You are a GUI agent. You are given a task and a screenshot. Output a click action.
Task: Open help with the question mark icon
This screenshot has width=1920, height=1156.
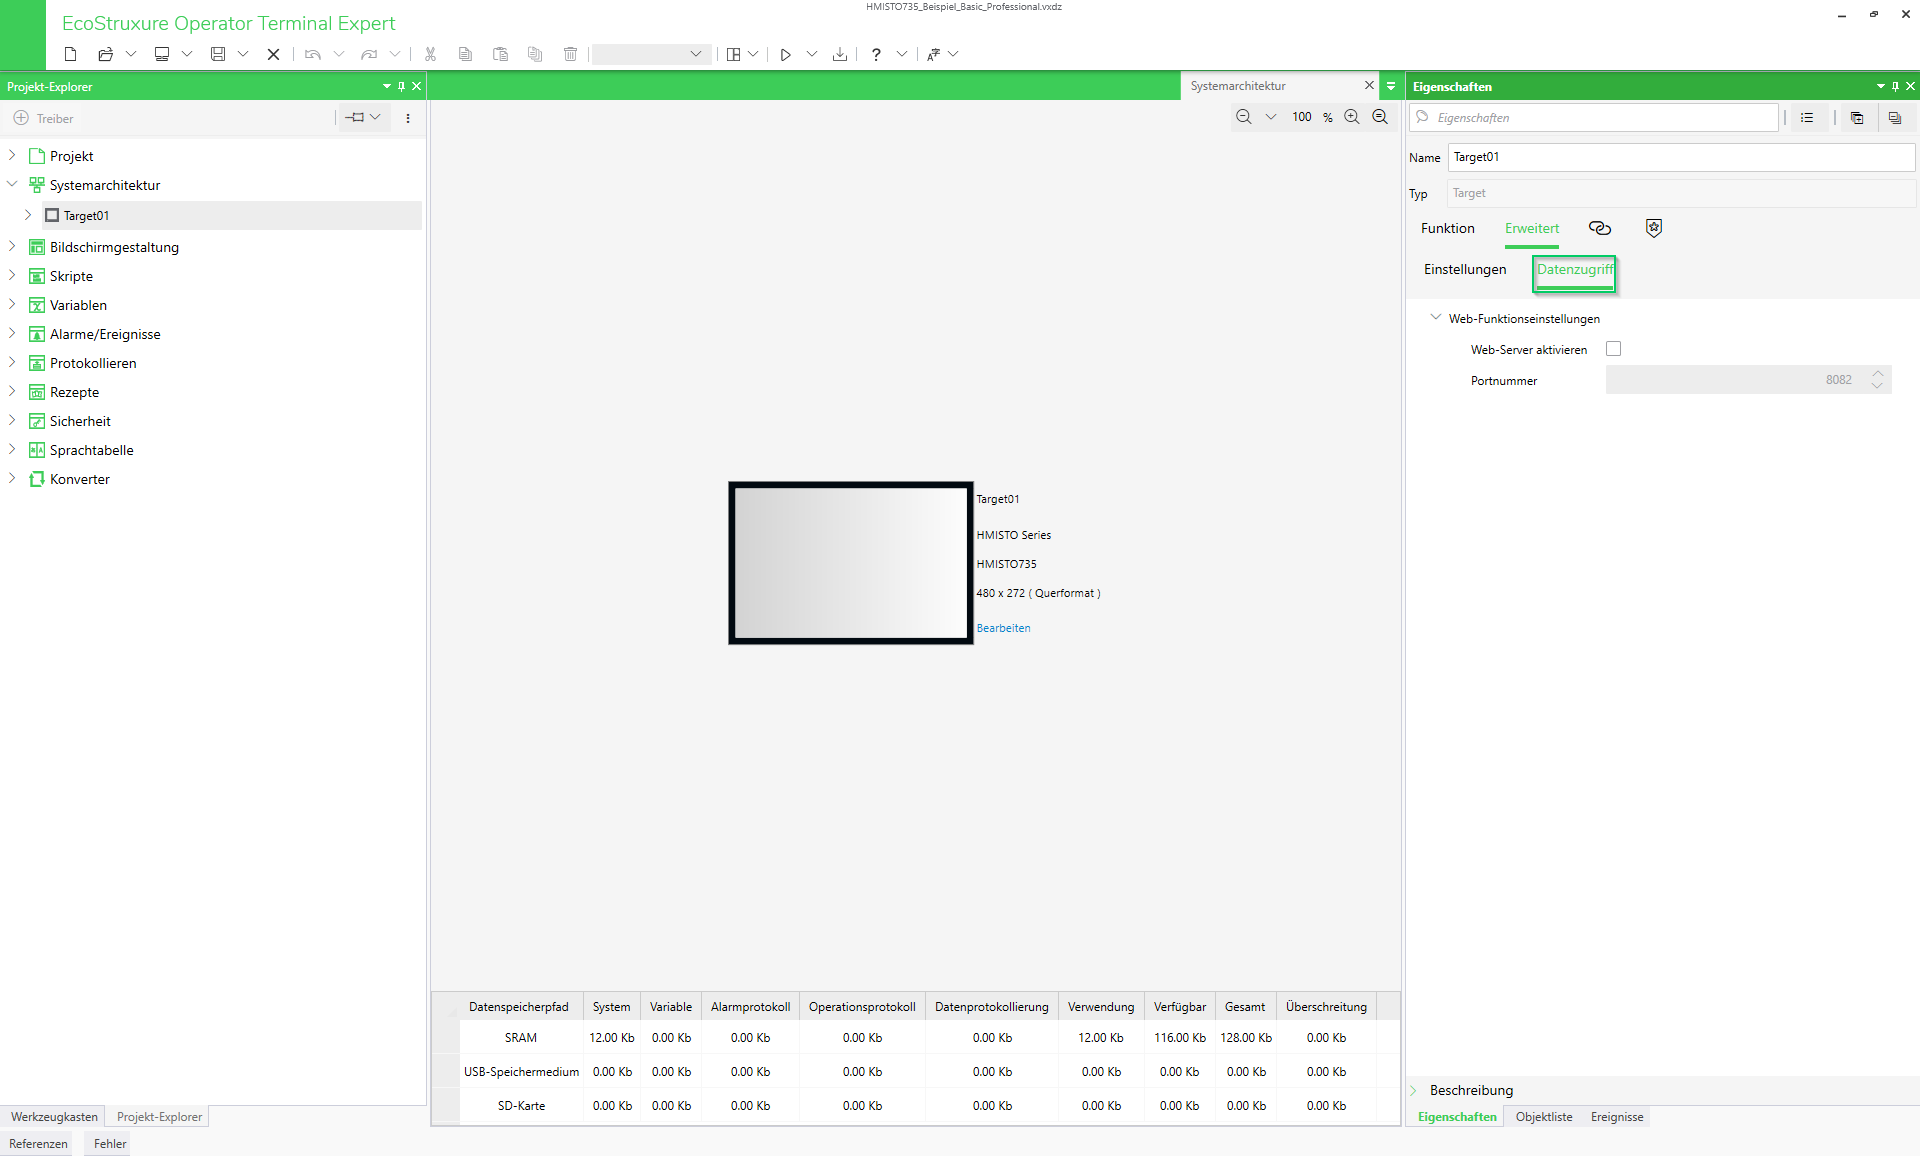(876, 54)
